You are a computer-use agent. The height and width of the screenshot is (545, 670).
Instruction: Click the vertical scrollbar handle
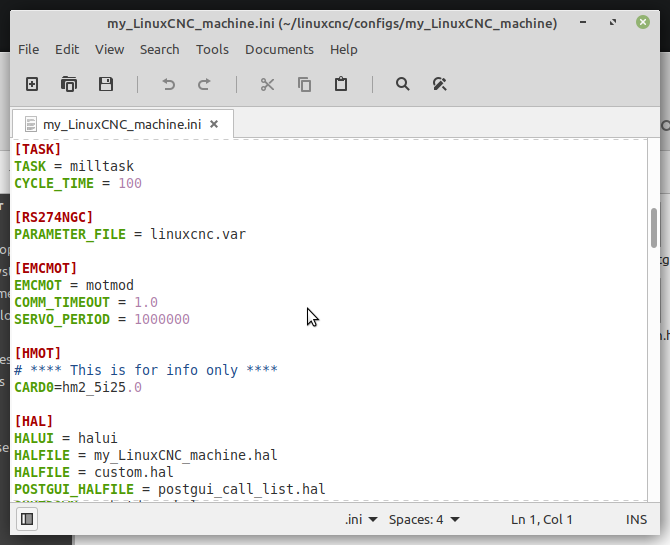pos(654,227)
